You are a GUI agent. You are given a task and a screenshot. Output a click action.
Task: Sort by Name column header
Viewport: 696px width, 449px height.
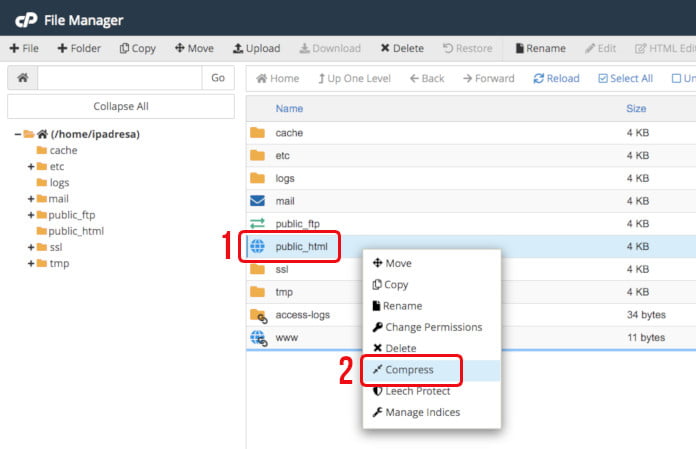point(289,109)
